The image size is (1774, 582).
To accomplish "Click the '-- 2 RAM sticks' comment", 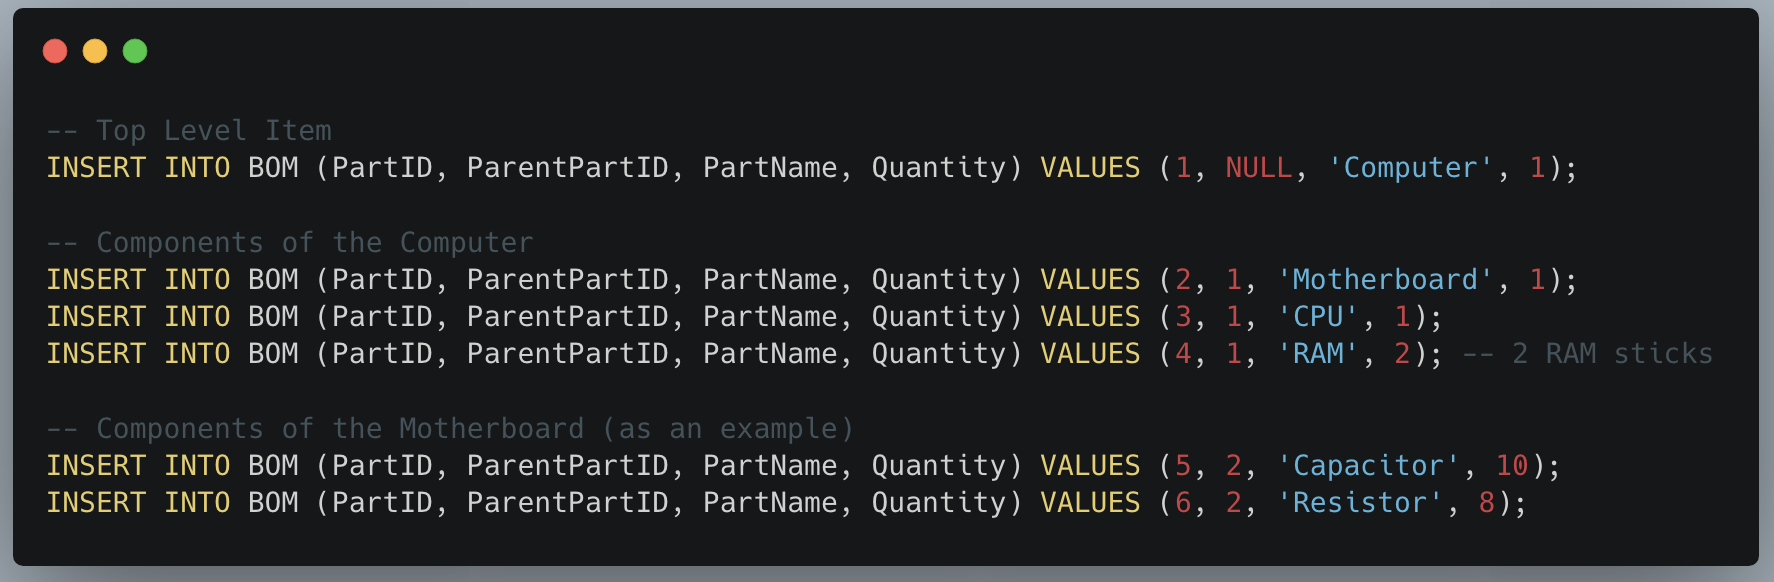I will (1587, 354).
